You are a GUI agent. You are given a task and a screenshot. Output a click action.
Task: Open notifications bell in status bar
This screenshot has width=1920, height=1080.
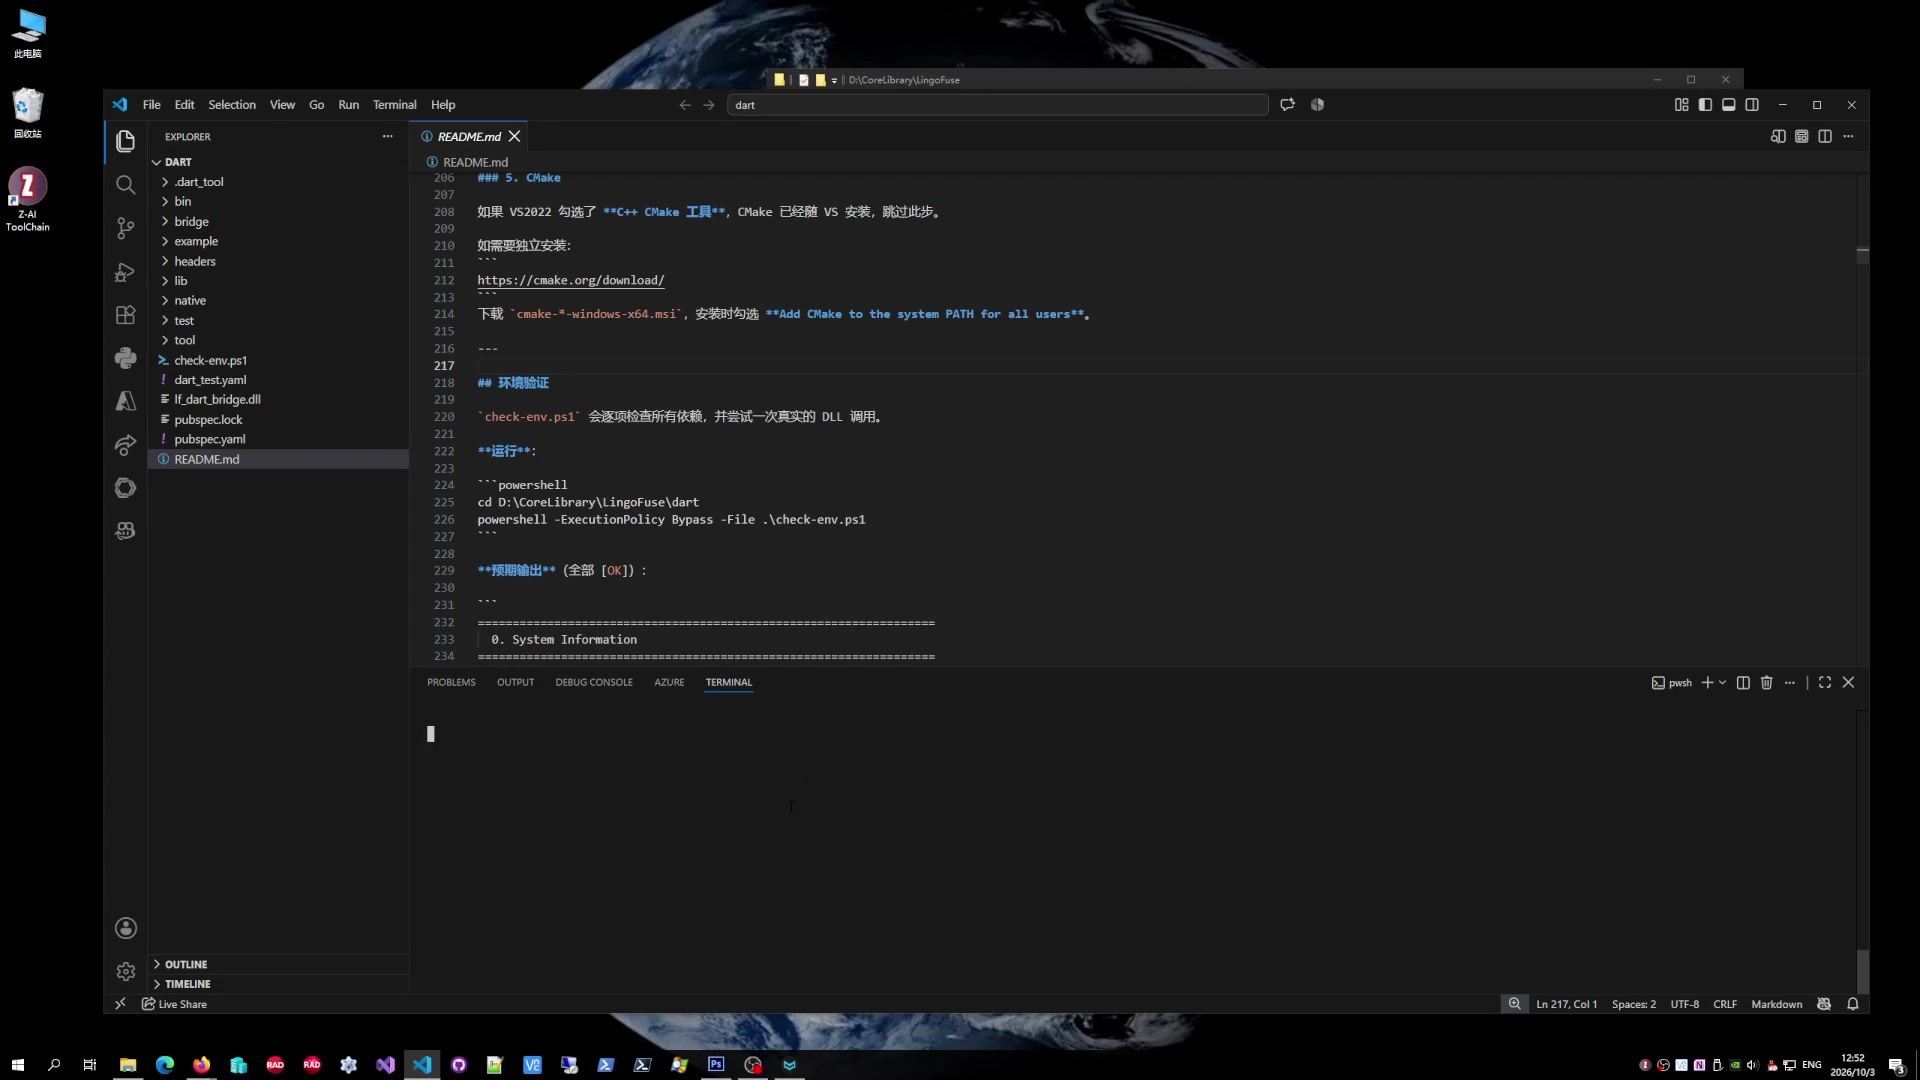[x=1852, y=1004]
